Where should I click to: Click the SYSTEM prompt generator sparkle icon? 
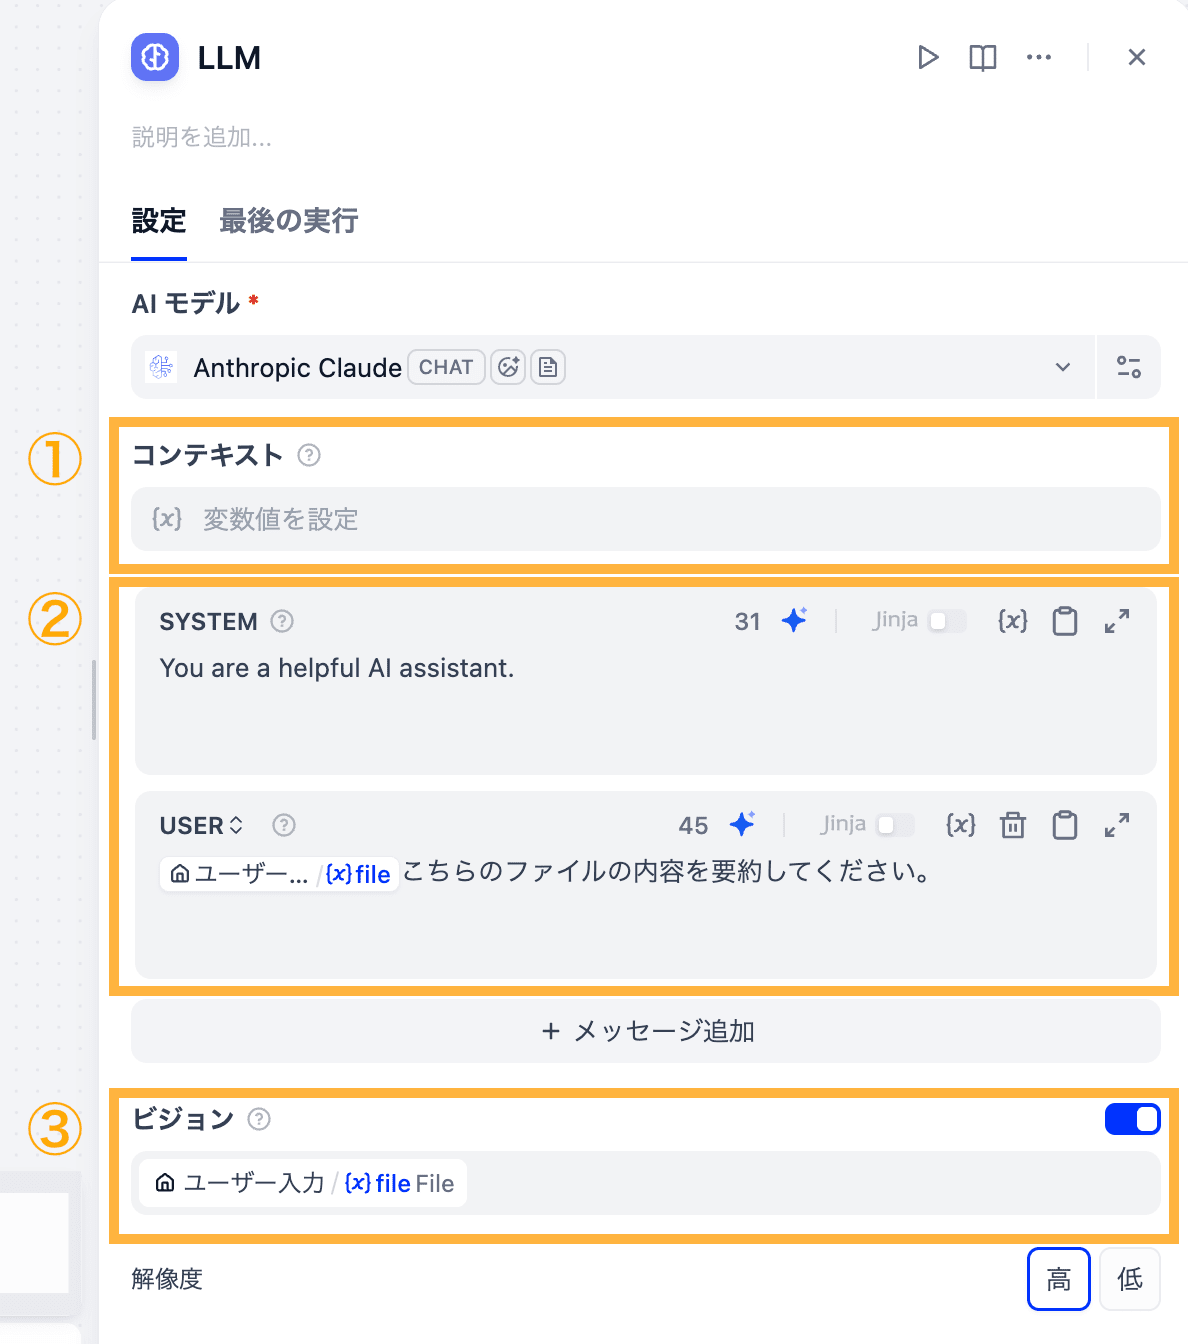point(795,620)
